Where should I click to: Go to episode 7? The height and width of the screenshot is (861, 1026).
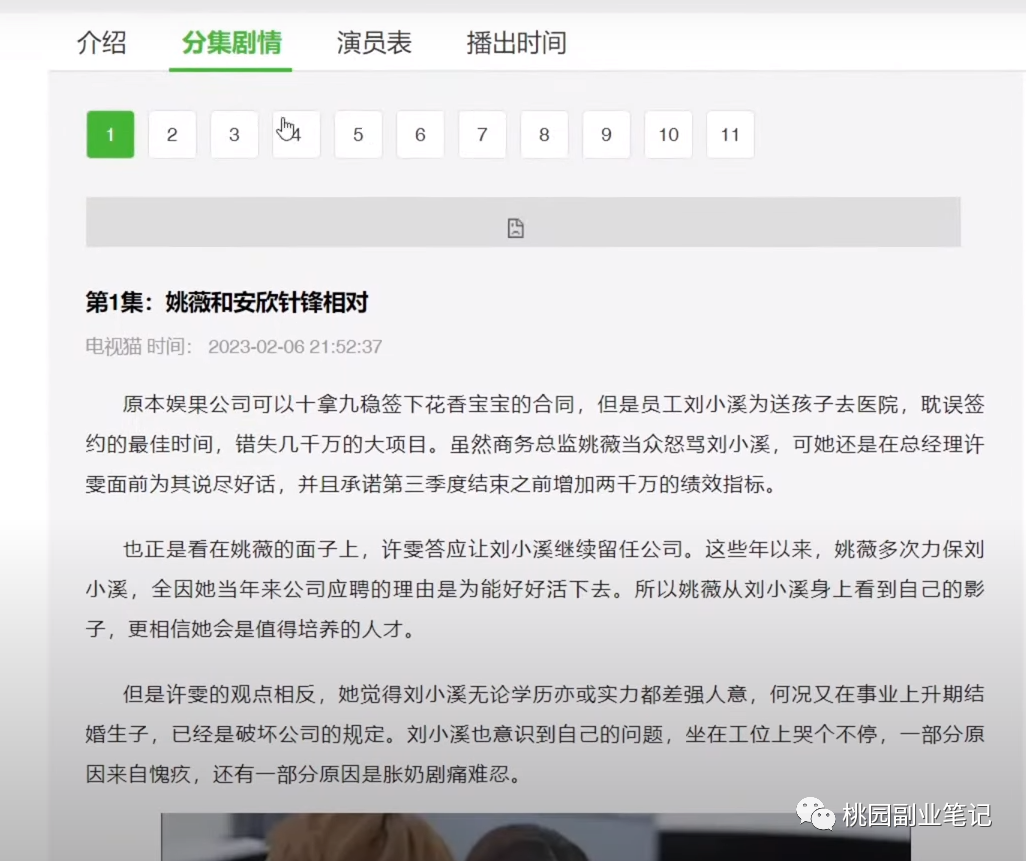pos(482,135)
